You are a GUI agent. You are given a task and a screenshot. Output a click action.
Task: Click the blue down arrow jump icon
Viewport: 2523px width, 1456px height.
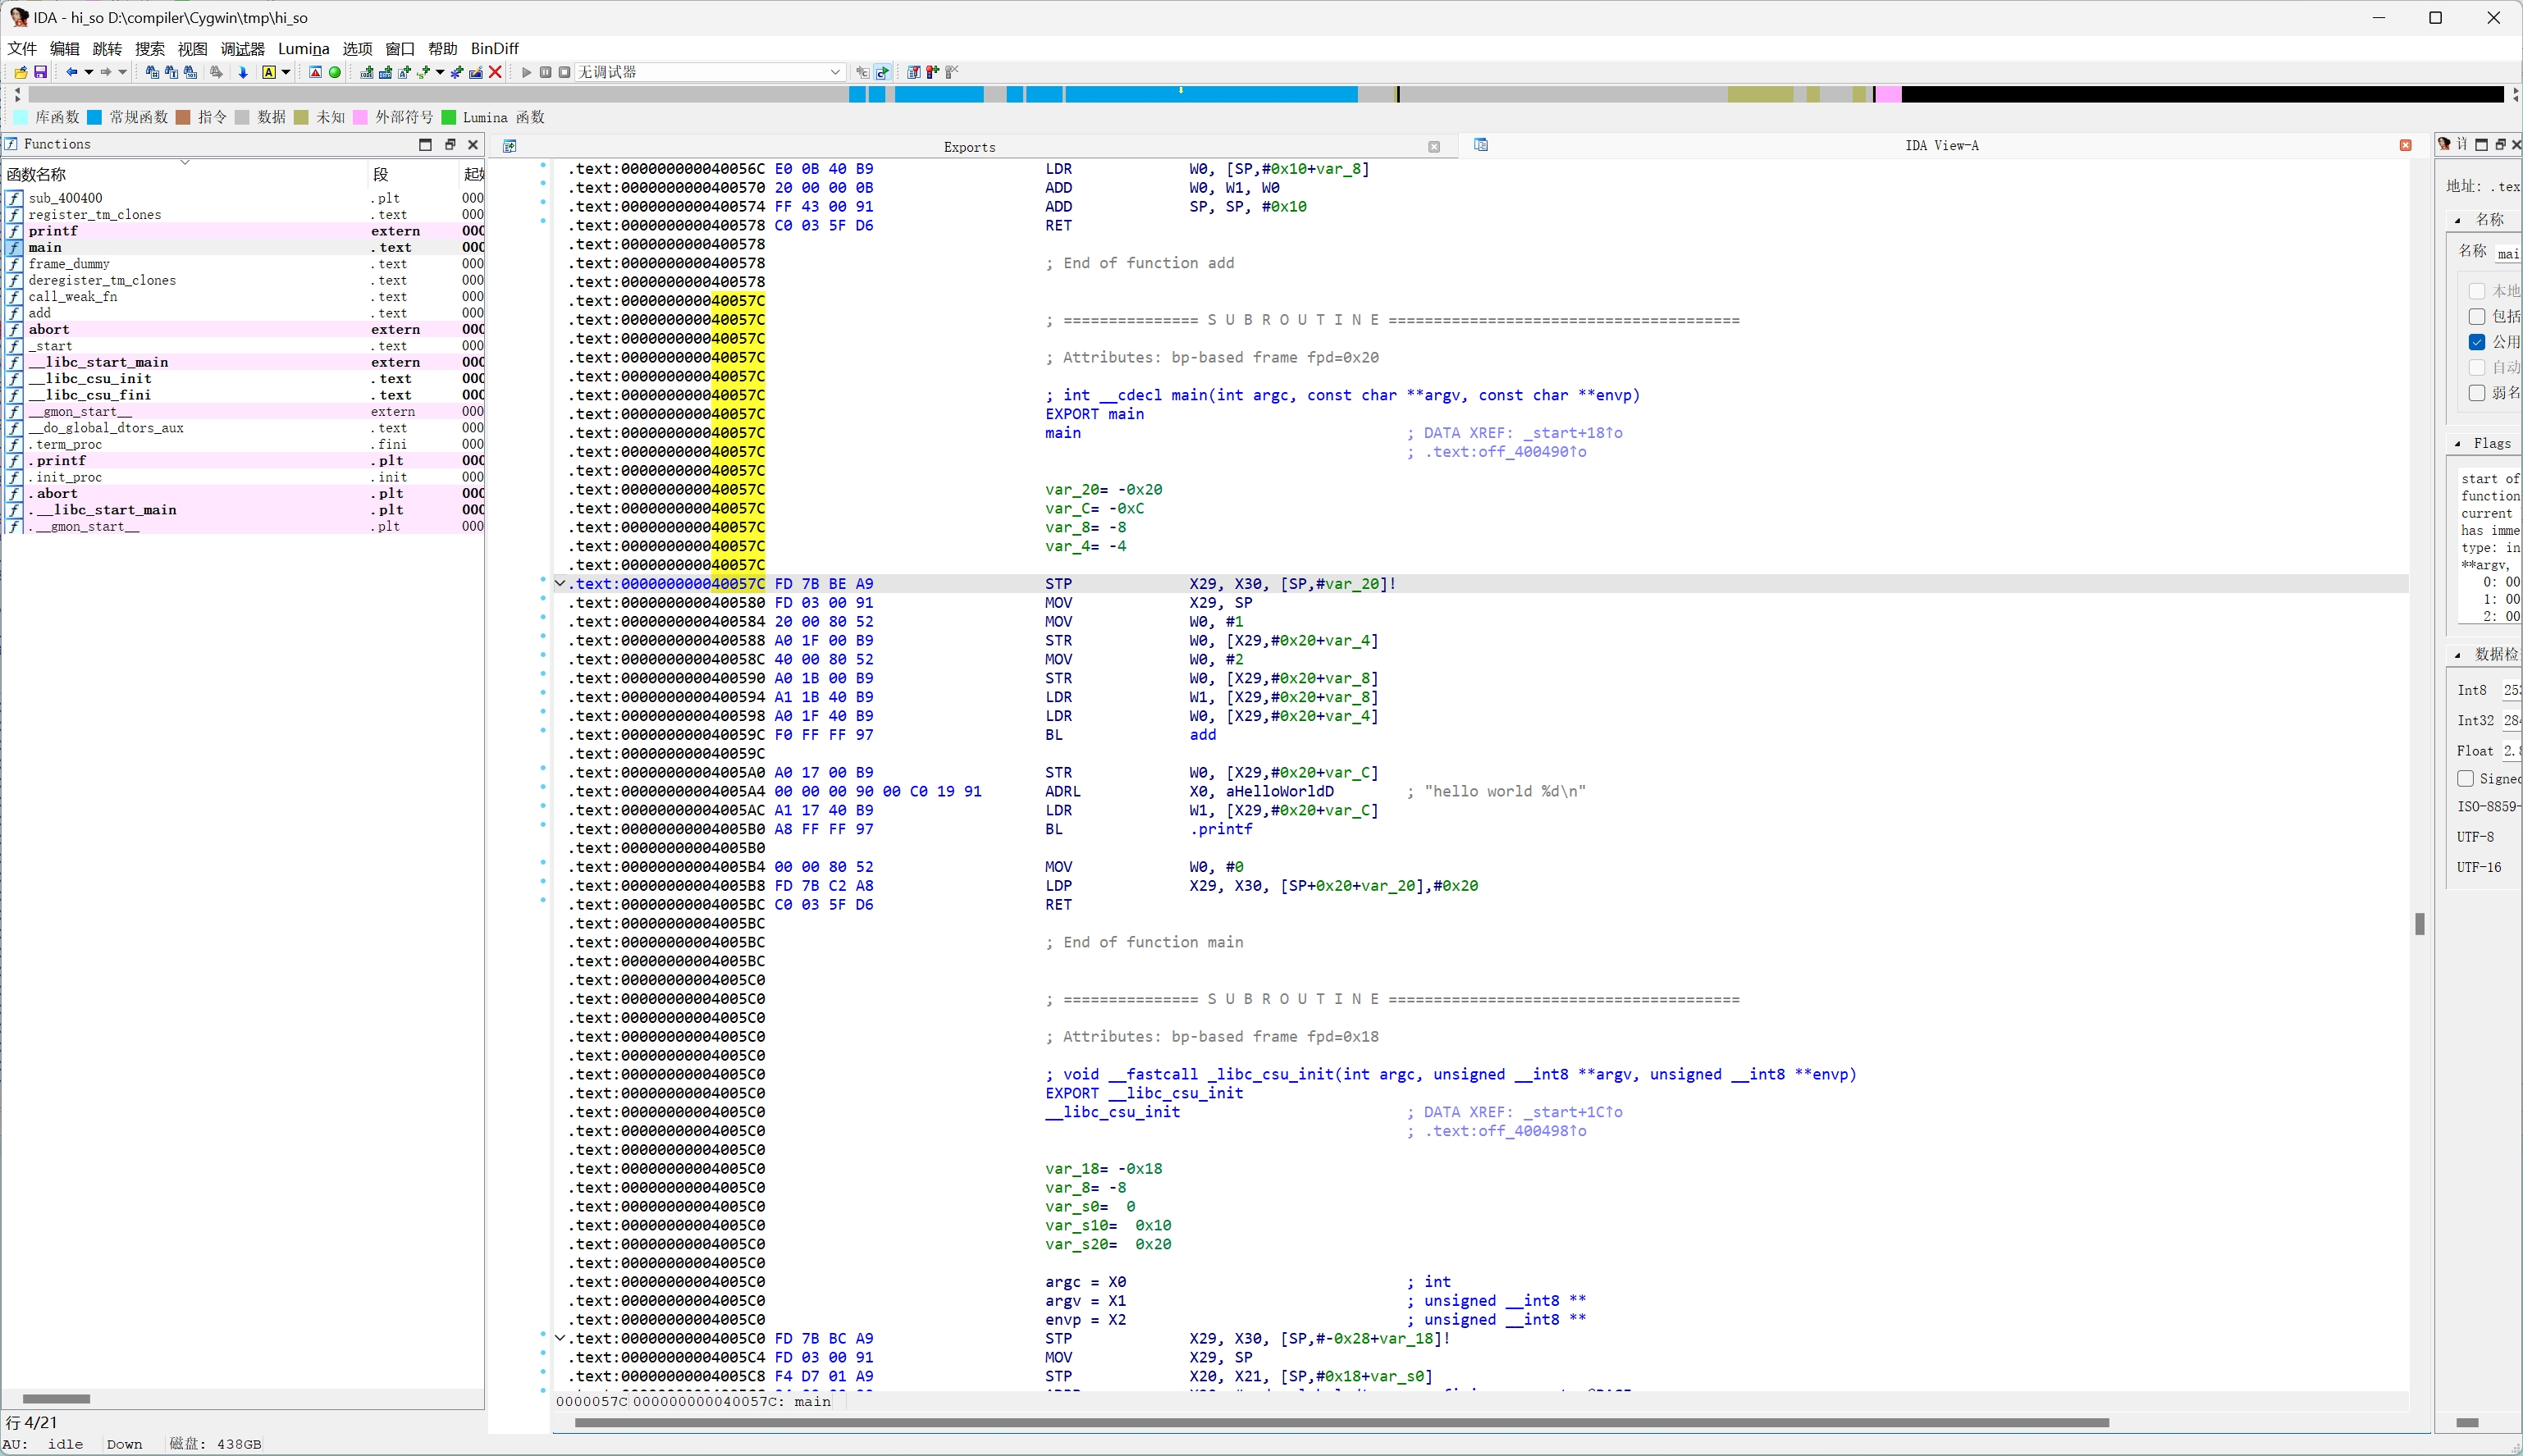[243, 72]
